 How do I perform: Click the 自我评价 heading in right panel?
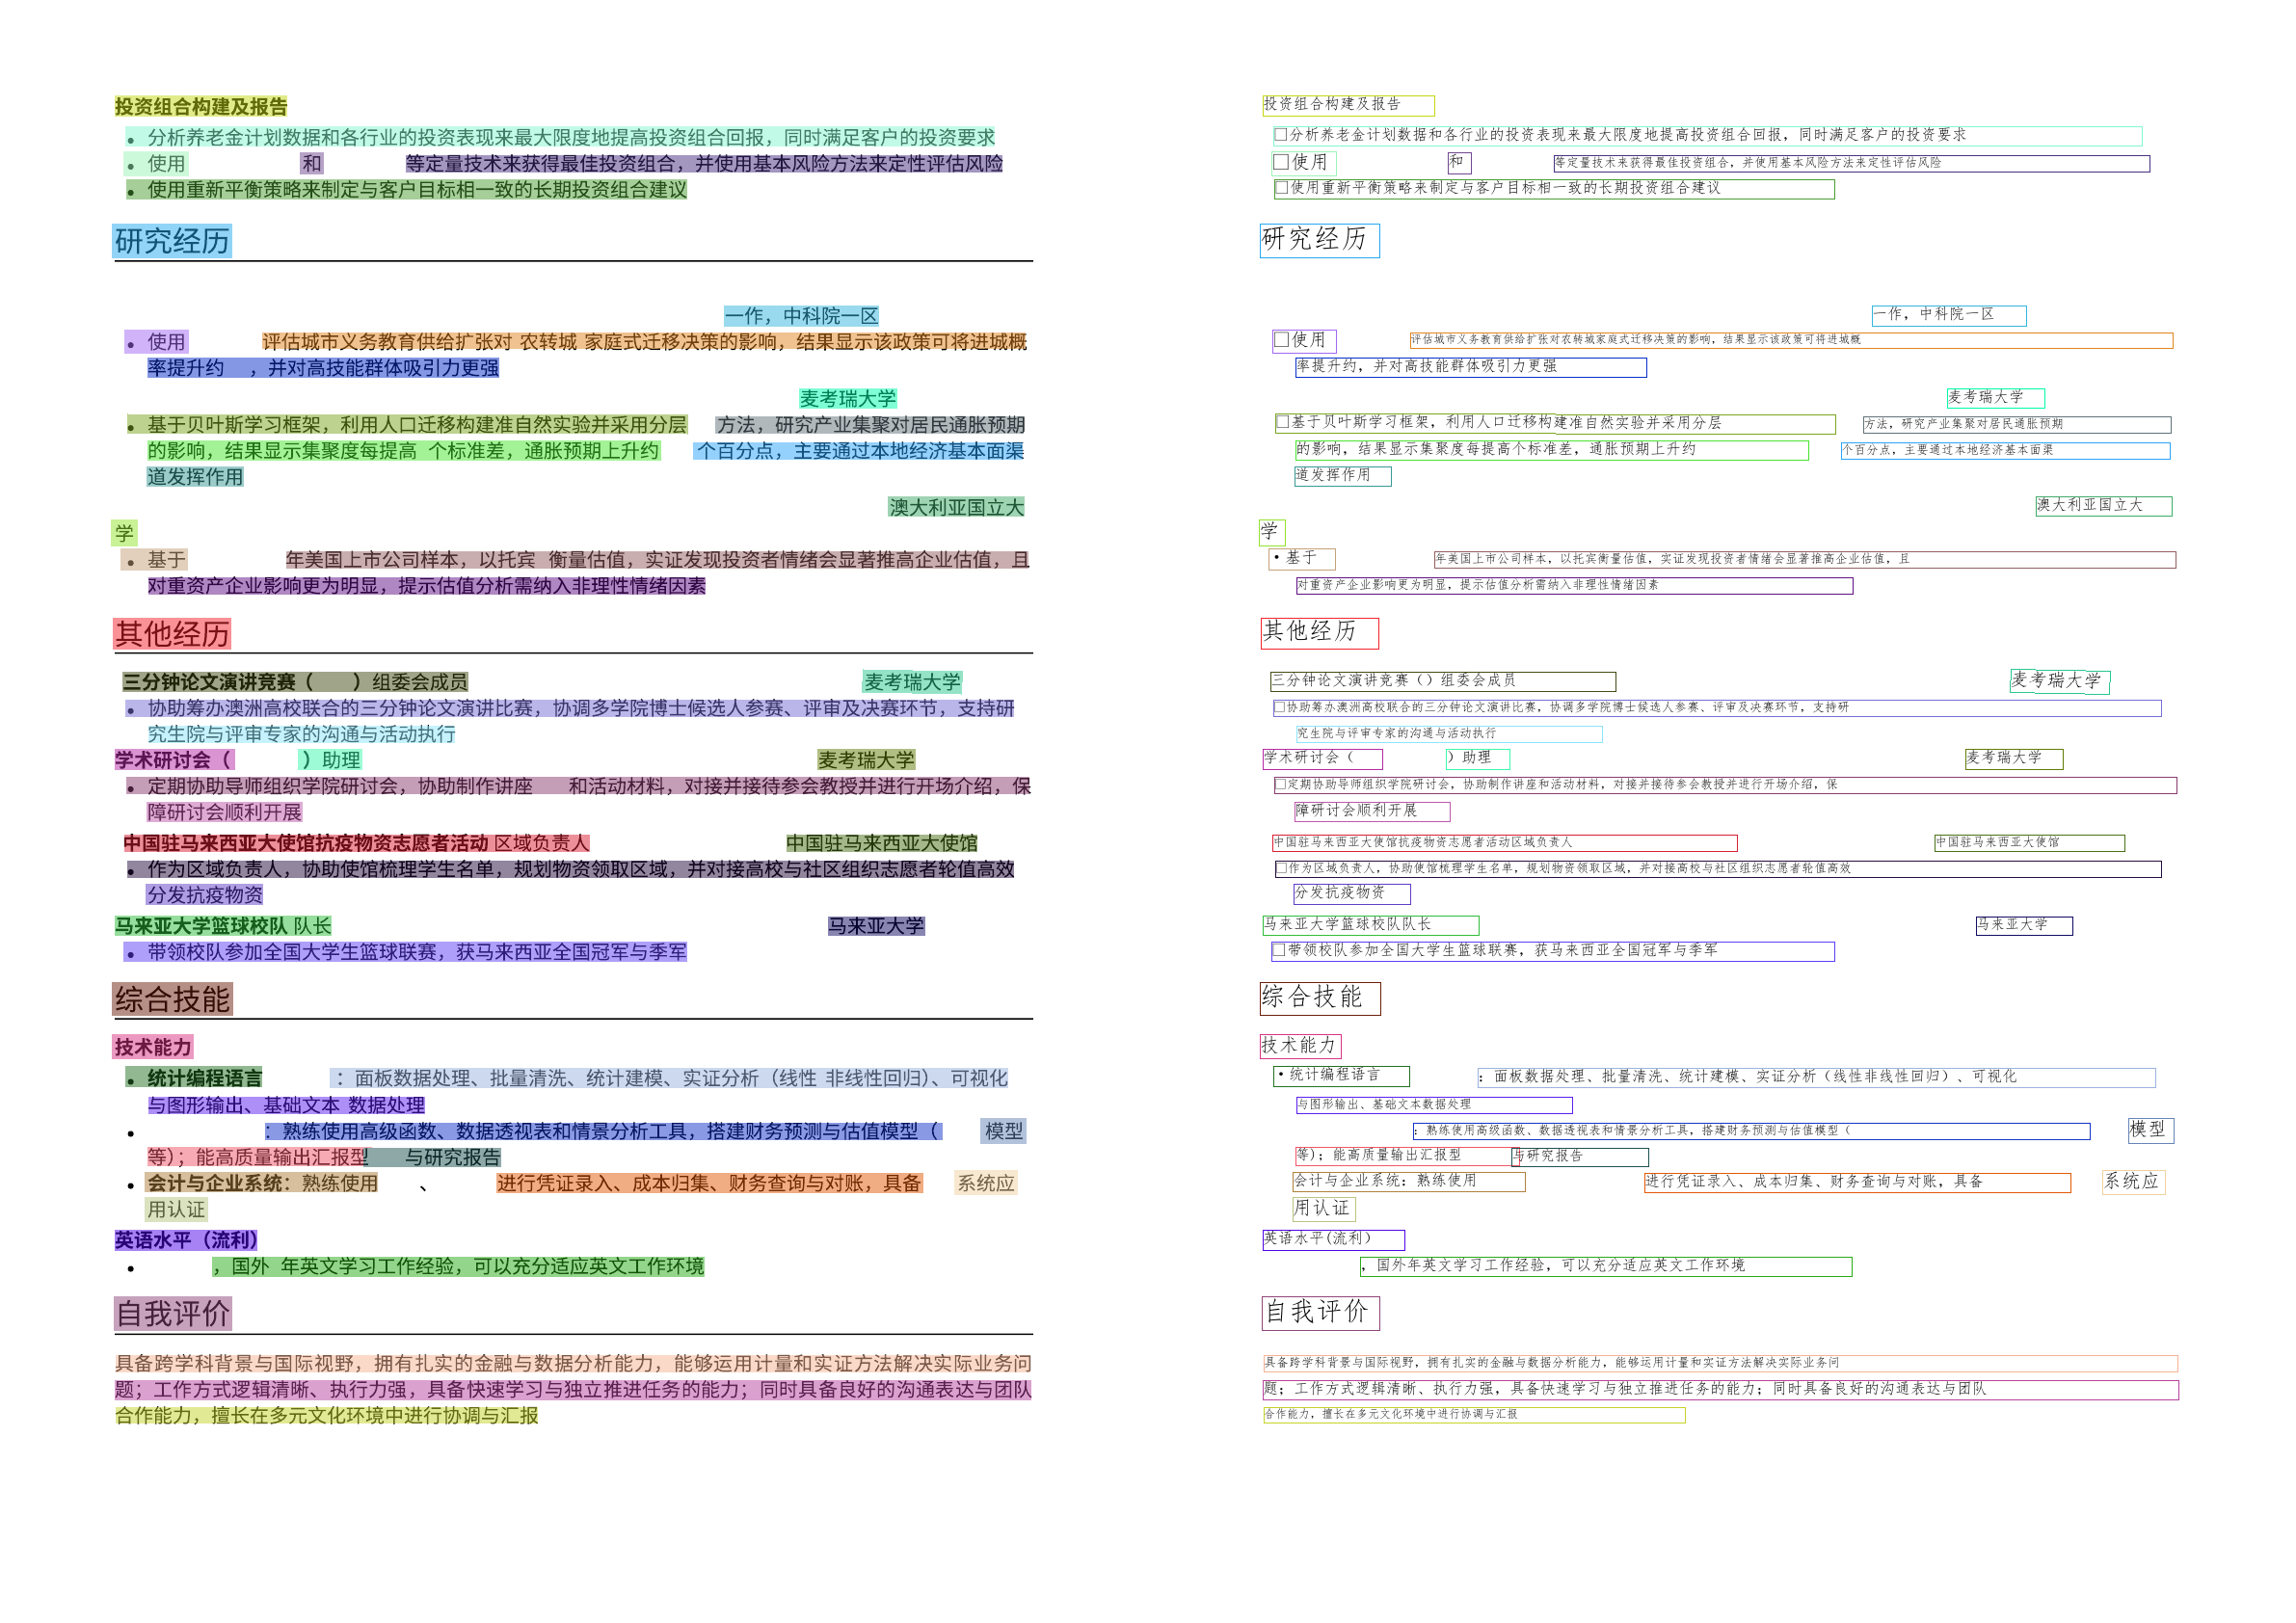pos(1320,1312)
